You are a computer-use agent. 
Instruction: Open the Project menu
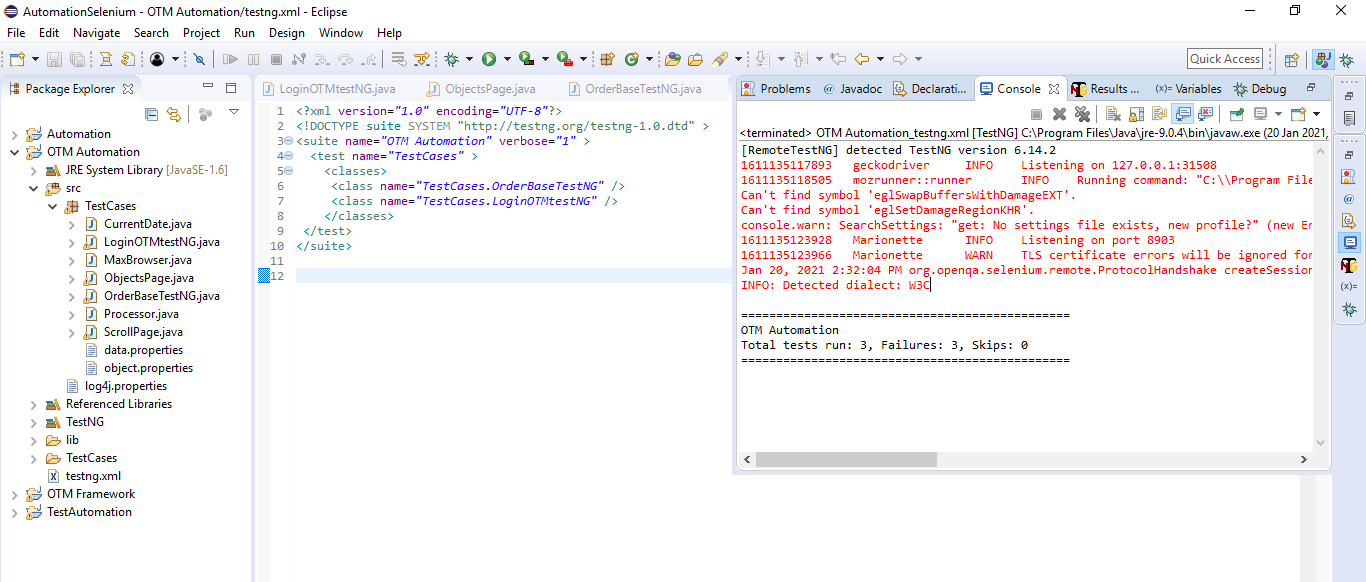coord(201,33)
